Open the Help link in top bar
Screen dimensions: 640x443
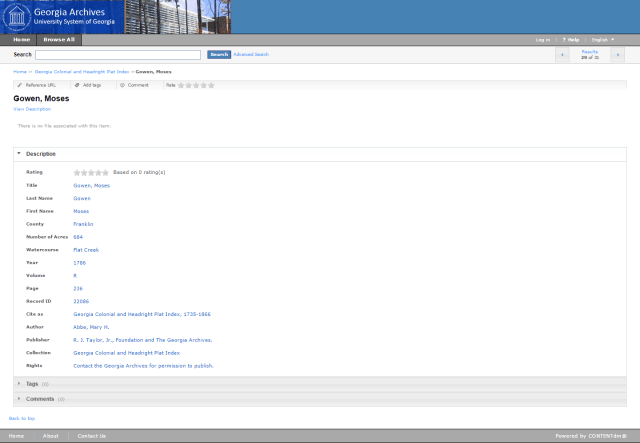click(572, 39)
